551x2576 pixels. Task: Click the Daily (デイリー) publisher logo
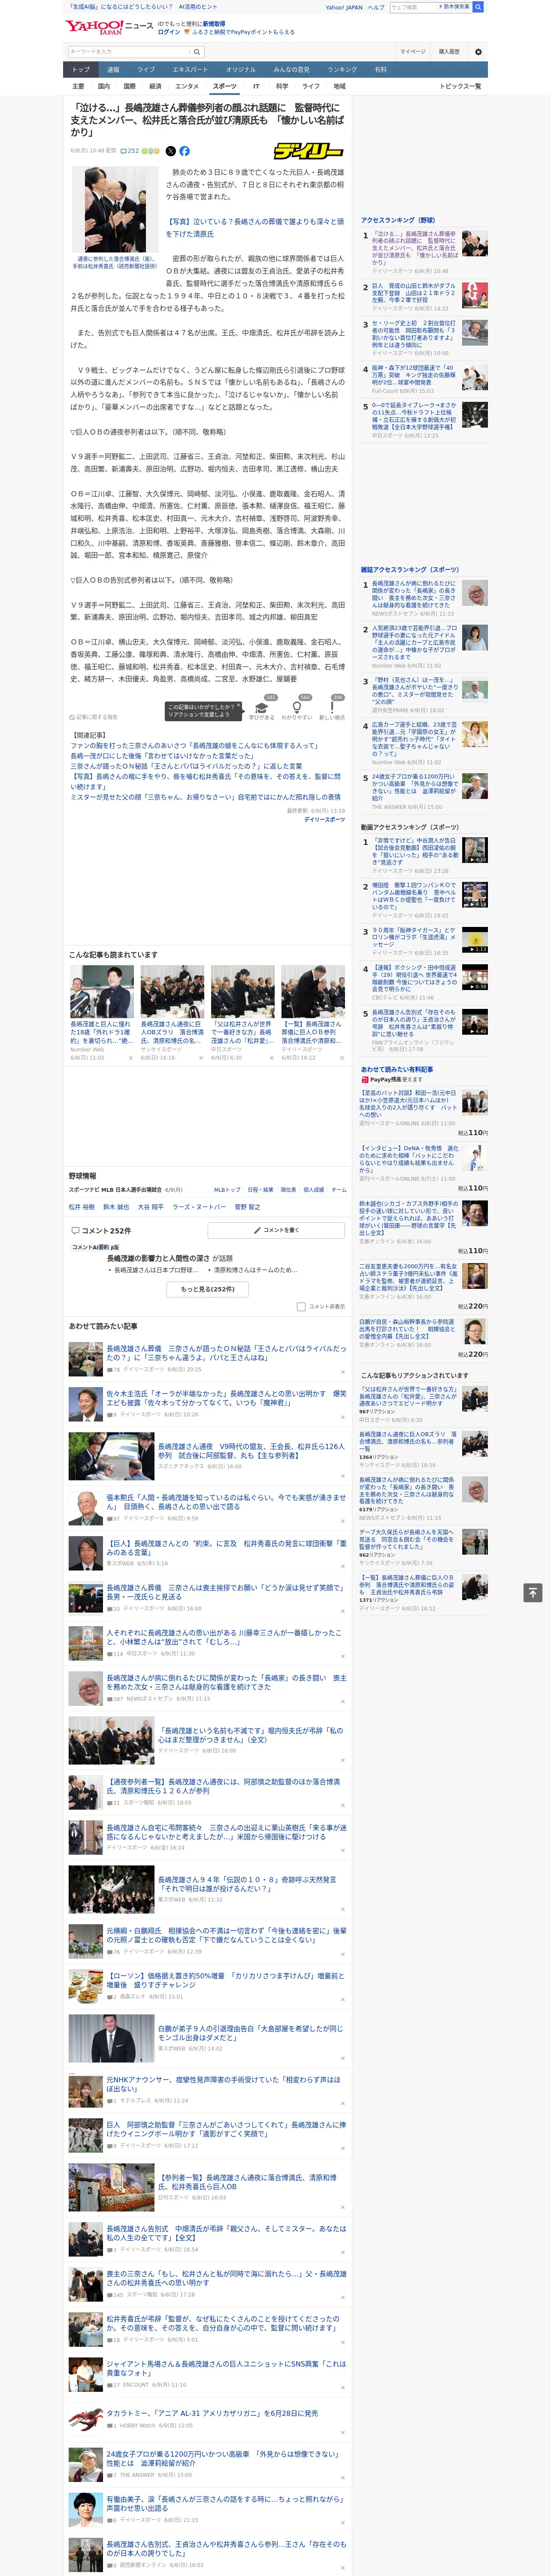pyautogui.click(x=308, y=151)
